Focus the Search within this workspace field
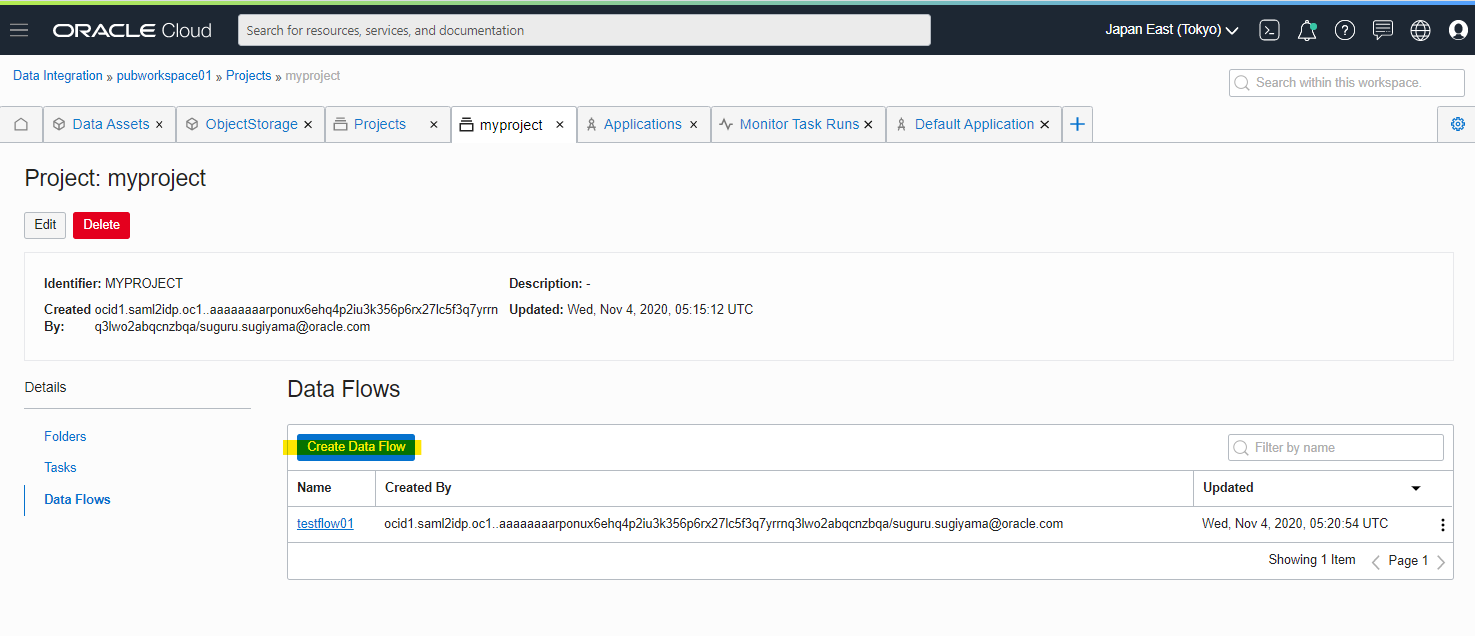Image resolution: width=1475 pixels, height=636 pixels. 1347,83
